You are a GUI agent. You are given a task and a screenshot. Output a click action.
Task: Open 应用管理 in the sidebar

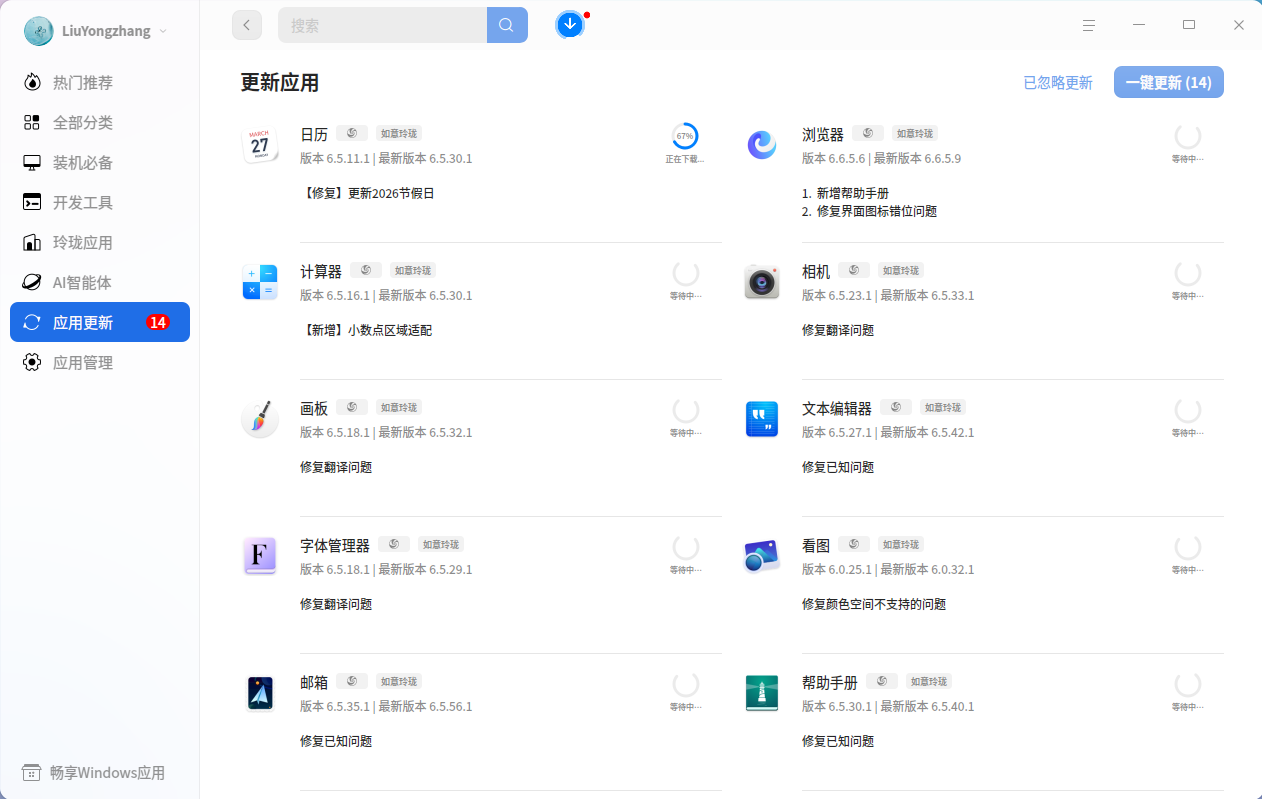coord(100,362)
